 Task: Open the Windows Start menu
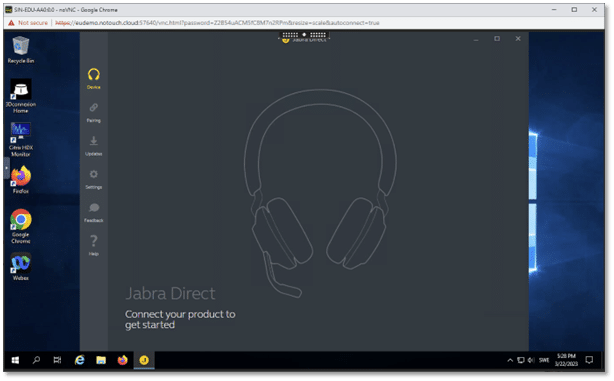click(x=15, y=361)
